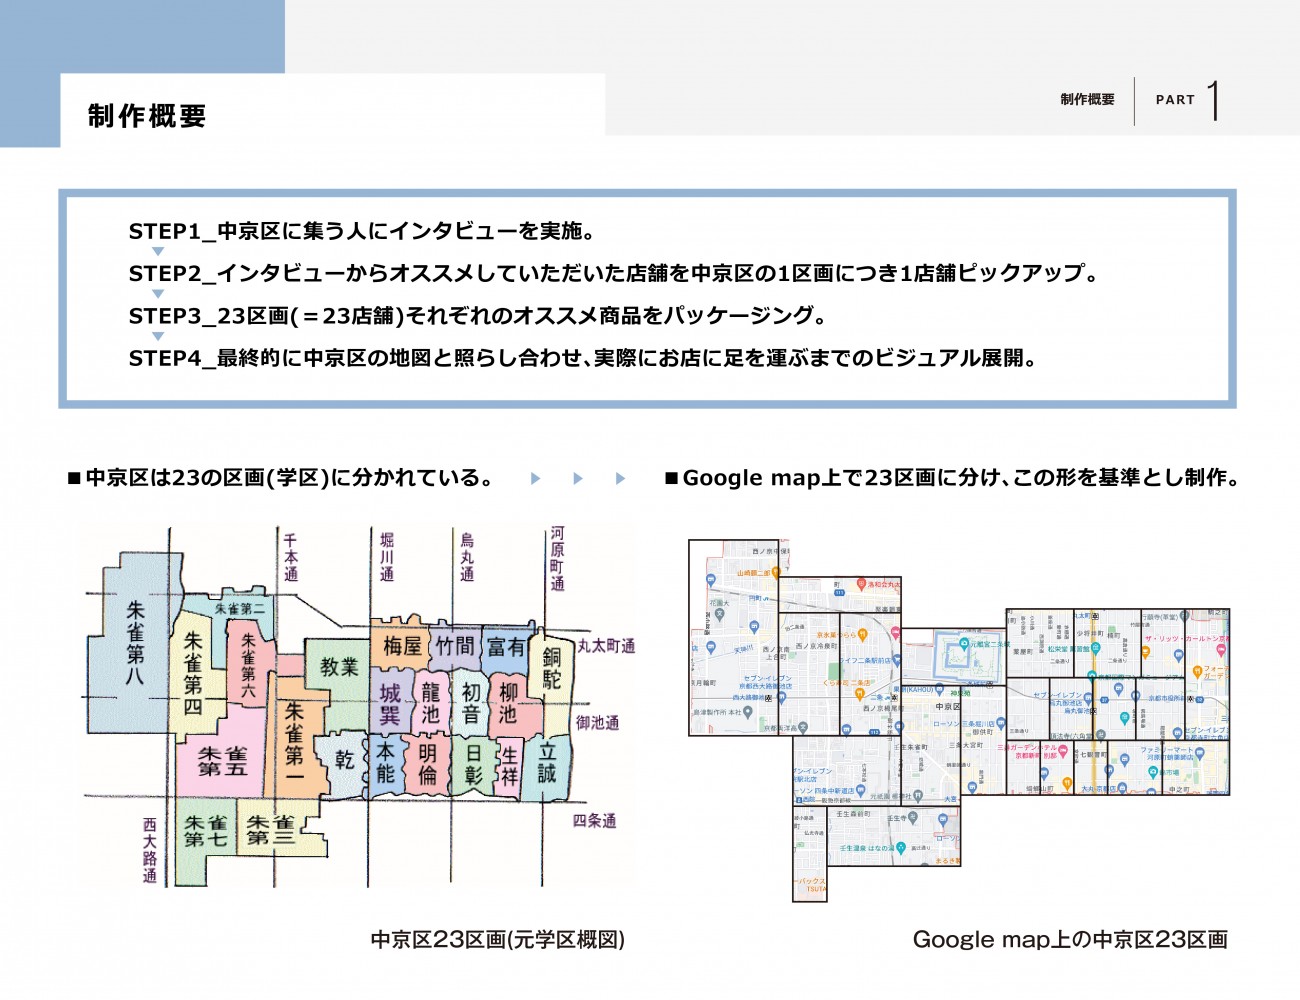
Task: Click the 島津製作所 本社 location pin
Action: coord(747,713)
